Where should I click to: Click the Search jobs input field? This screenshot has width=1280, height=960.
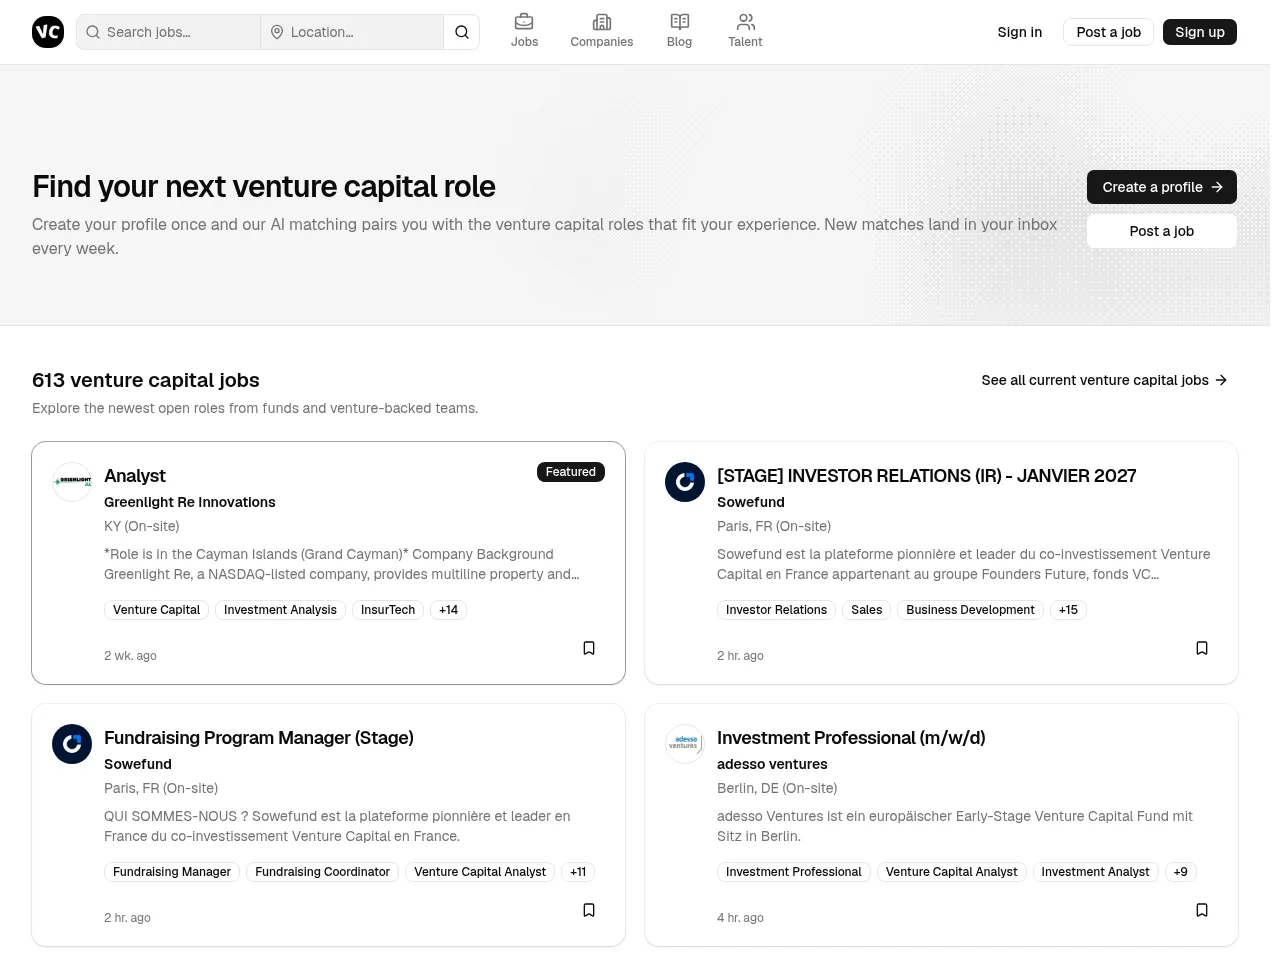(169, 32)
